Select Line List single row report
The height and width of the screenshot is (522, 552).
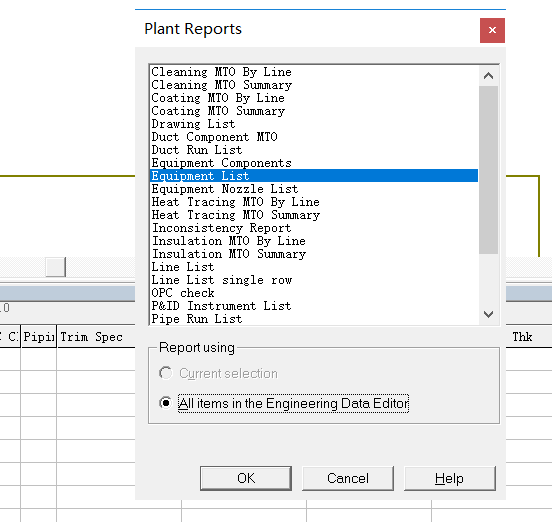pos(314,280)
